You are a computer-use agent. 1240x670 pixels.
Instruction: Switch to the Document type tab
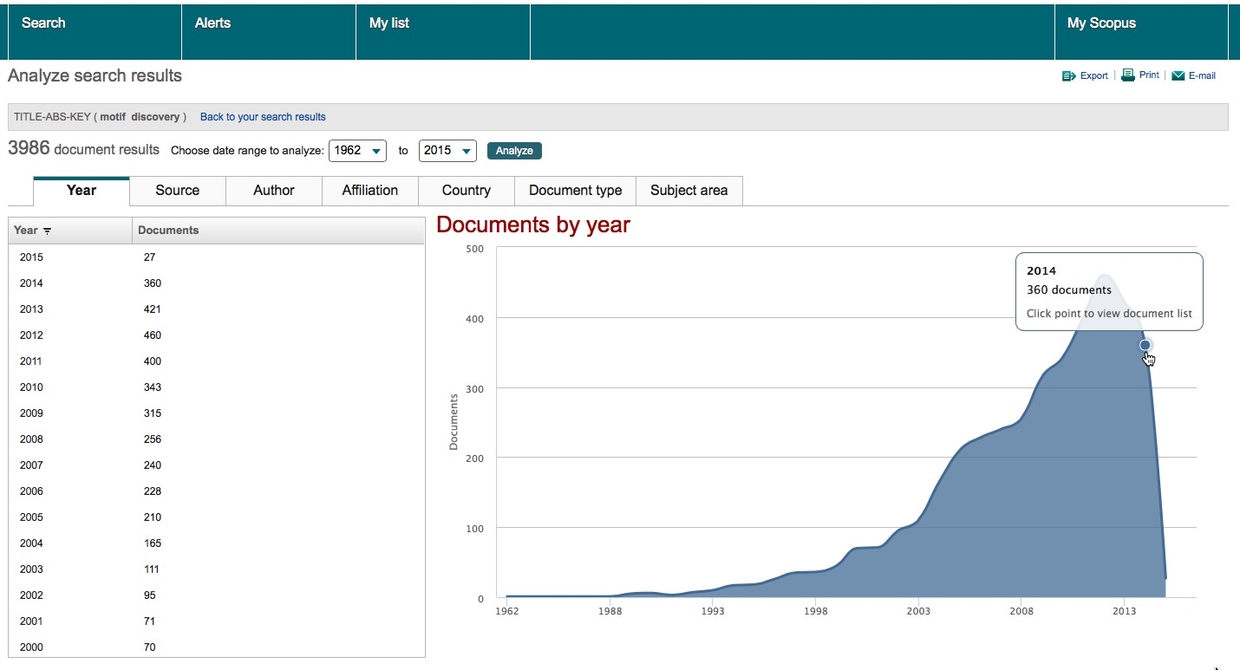click(x=575, y=191)
